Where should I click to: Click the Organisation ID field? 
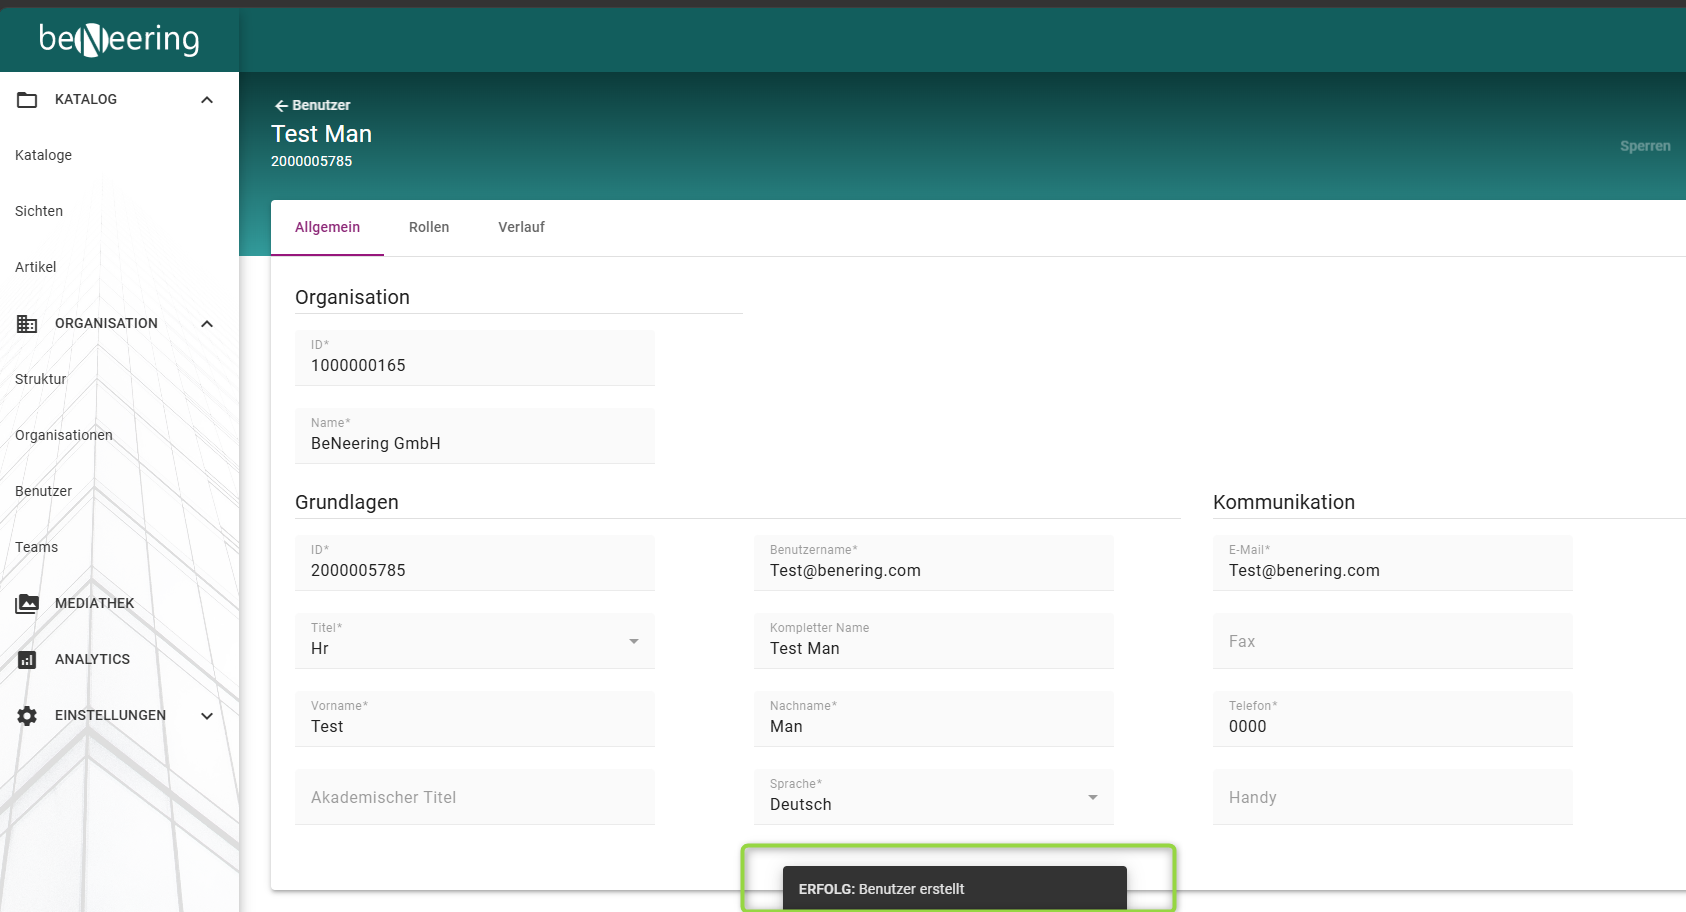pos(475,358)
